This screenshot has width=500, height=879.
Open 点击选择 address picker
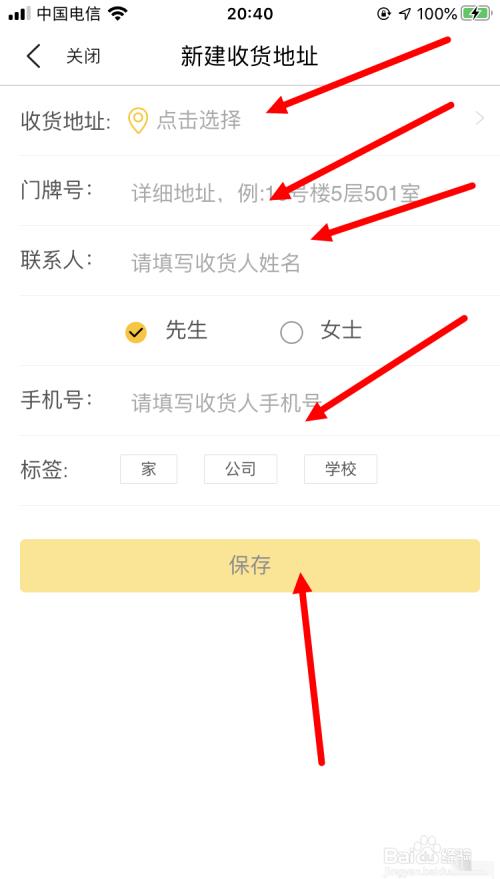[198, 121]
